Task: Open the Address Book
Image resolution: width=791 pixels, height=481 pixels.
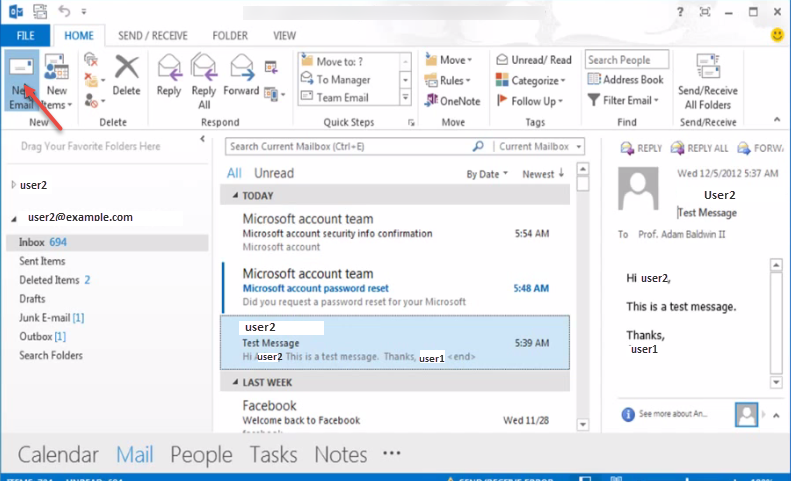Action: click(625, 80)
